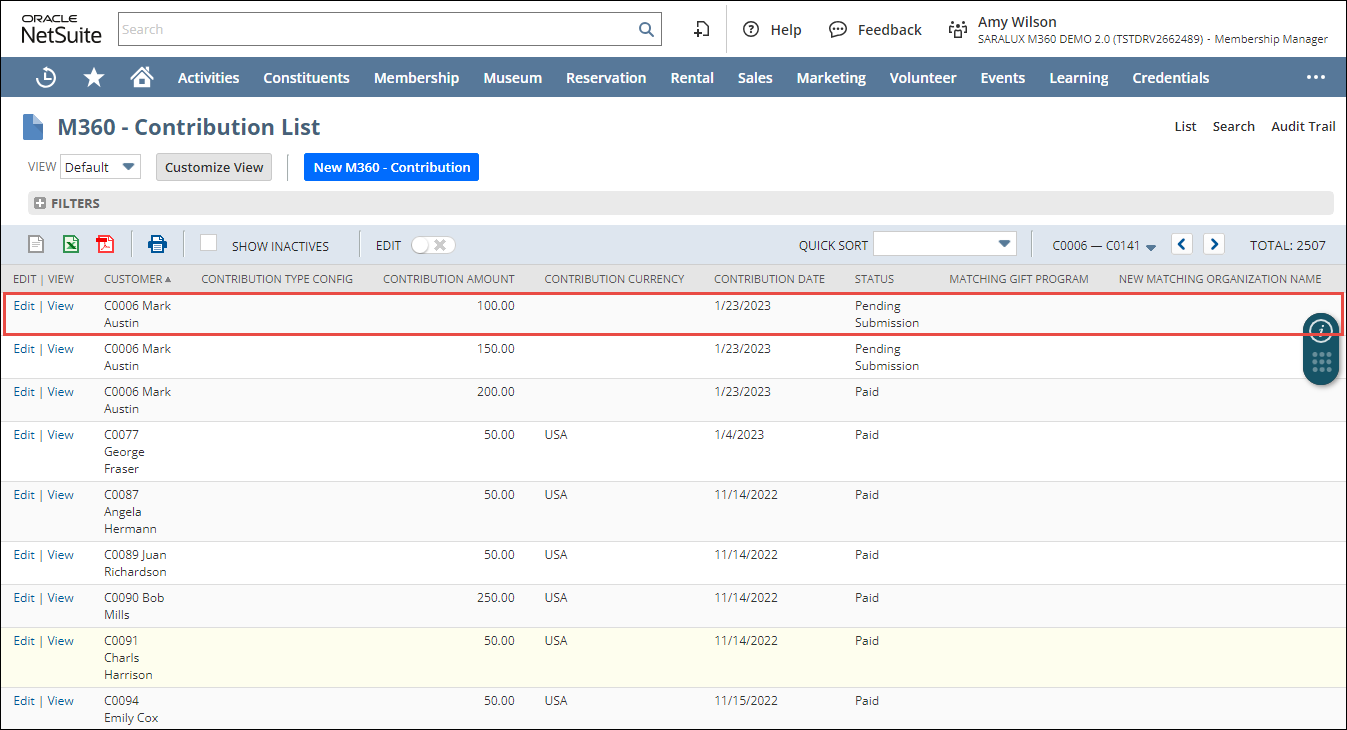The image size is (1347, 730).
Task: Click the more options ellipsis in navbar
Action: (x=1315, y=78)
